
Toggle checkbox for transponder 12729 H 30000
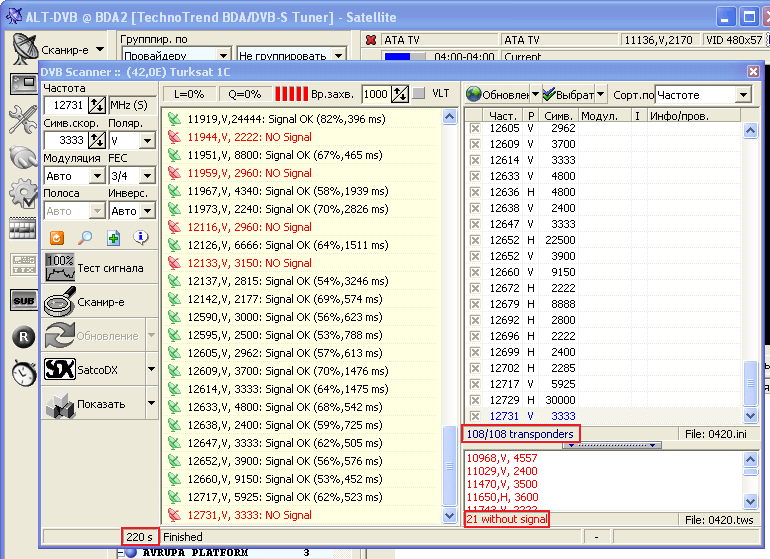pyautogui.click(x=475, y=400)
